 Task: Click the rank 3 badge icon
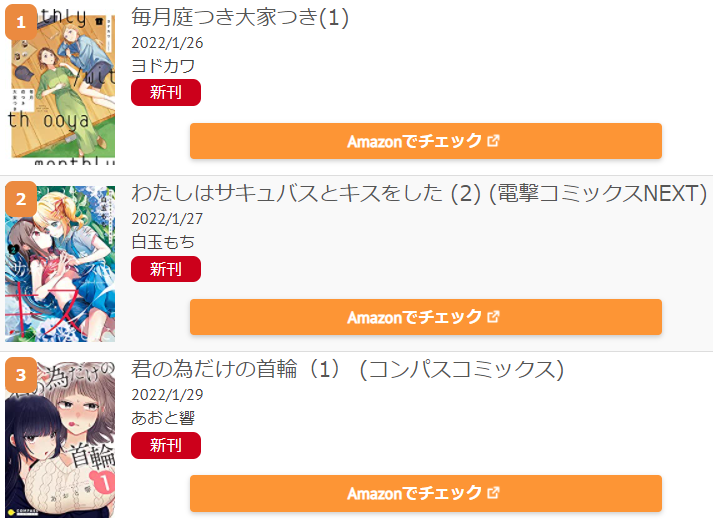click(x=21, y=375)
